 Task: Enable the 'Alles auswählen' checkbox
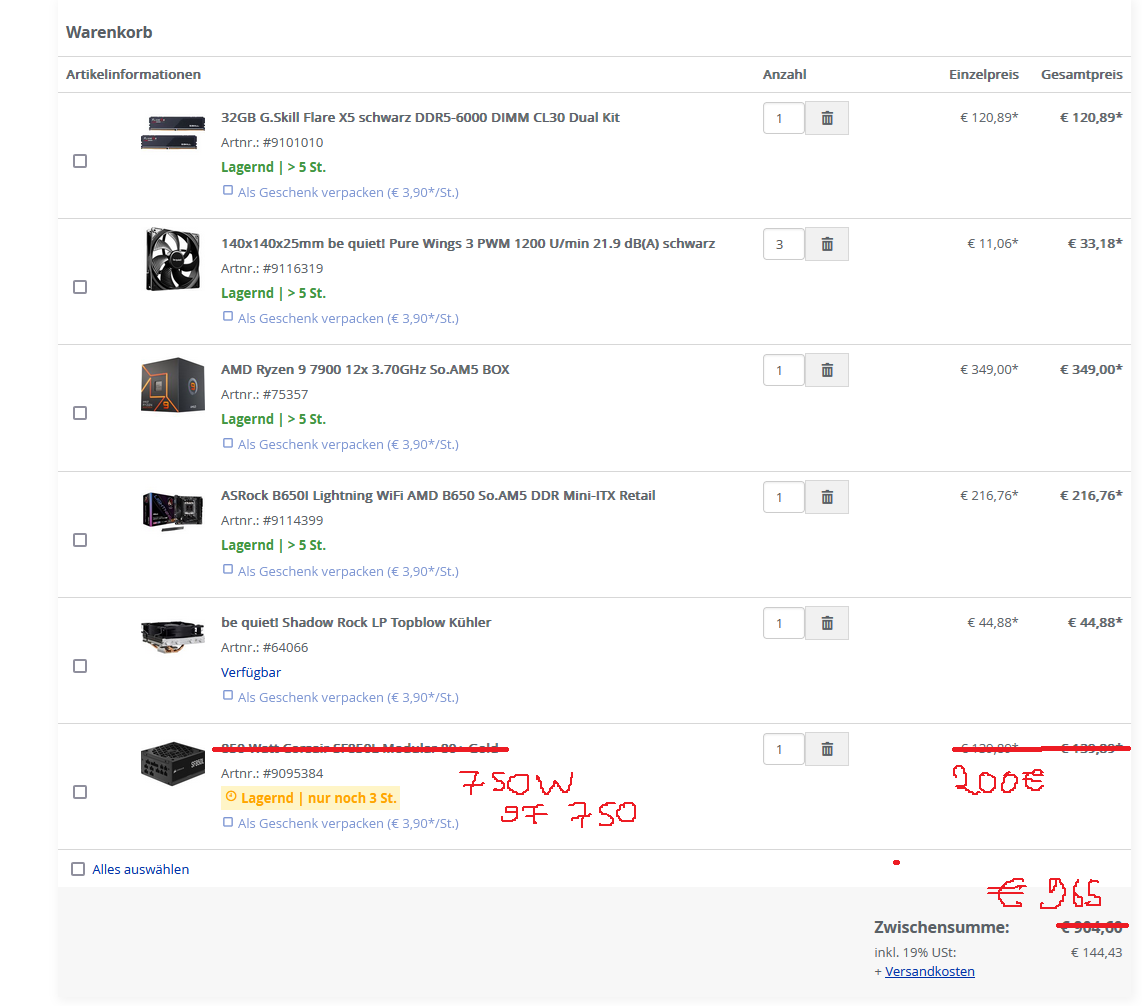click(x=78, y=869)
